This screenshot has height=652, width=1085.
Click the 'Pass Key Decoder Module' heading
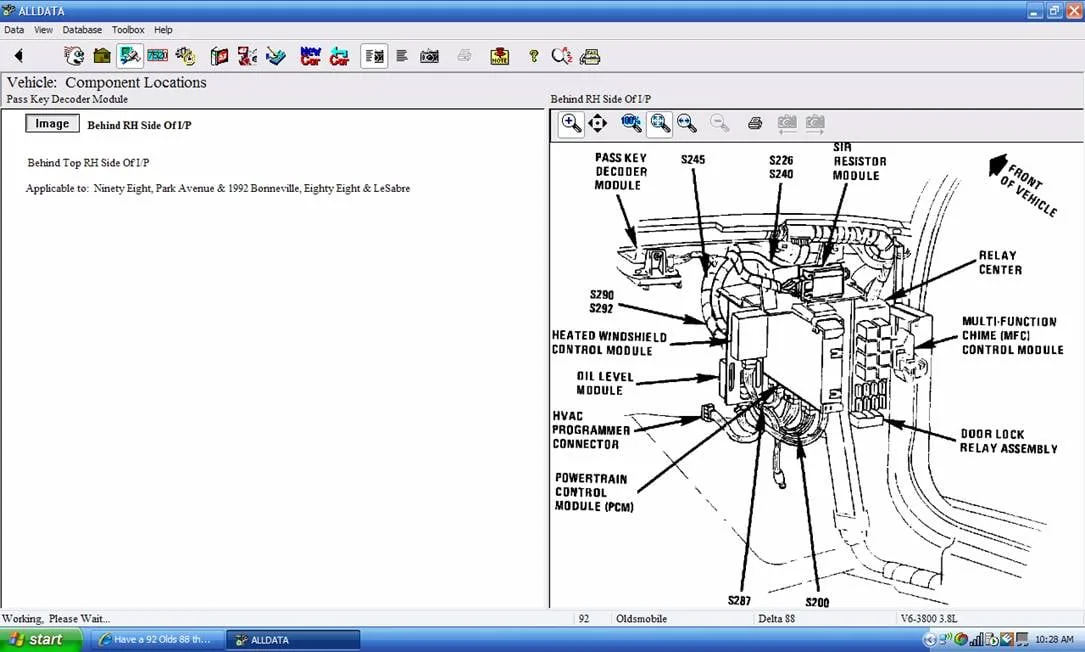(67, 99)
